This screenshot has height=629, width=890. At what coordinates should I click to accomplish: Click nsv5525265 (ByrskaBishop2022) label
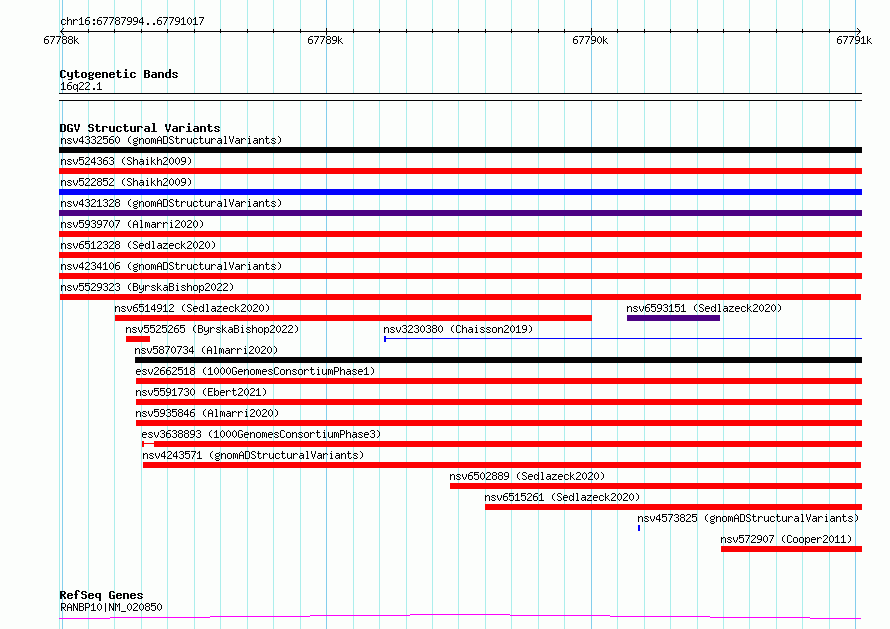pyautogui.click(x=212, y=329)
